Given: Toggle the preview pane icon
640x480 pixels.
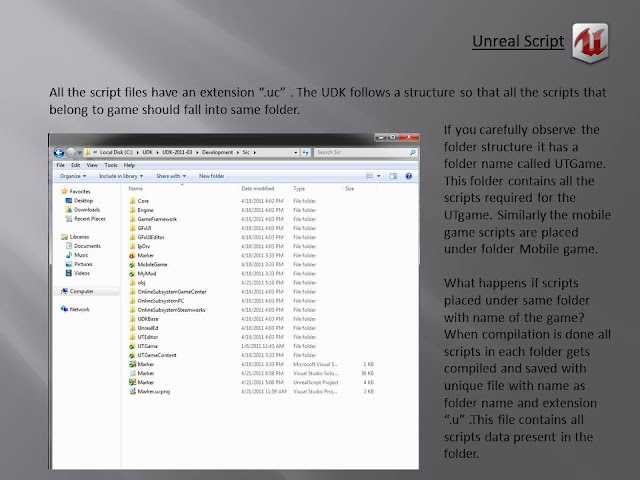Looking at the screenshot, I should (x=393, y=176).
